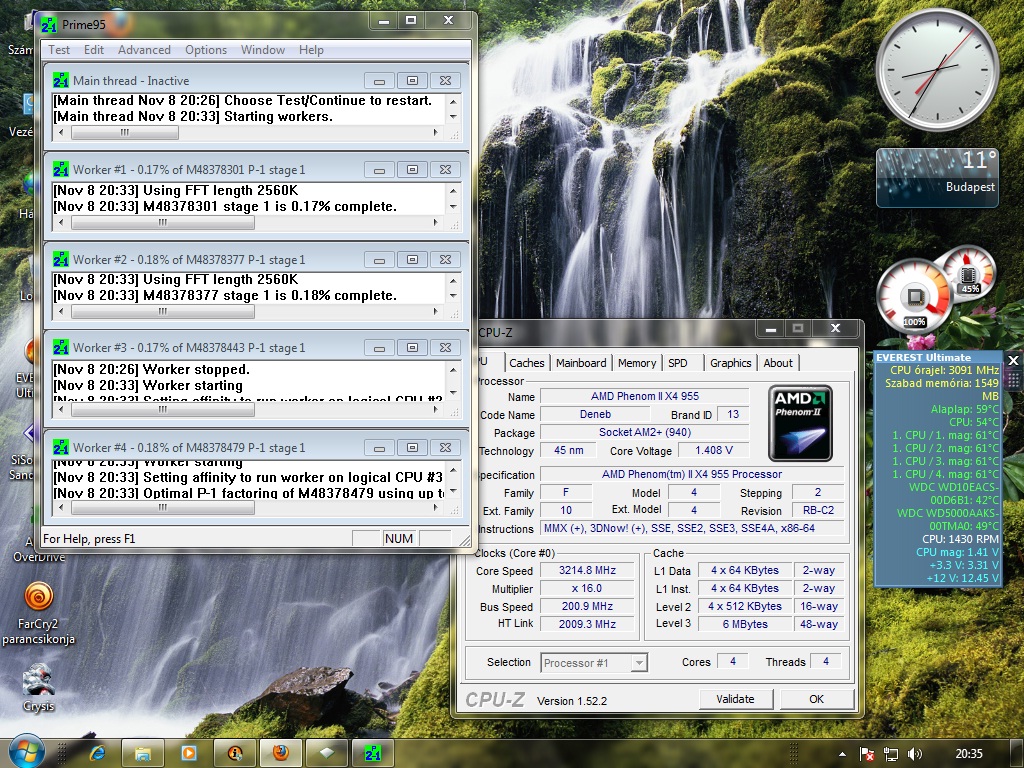This screenshot has width=1024, height=768.
Task: Open the Window menu in Prime95
Action: (x=263, y=50)
